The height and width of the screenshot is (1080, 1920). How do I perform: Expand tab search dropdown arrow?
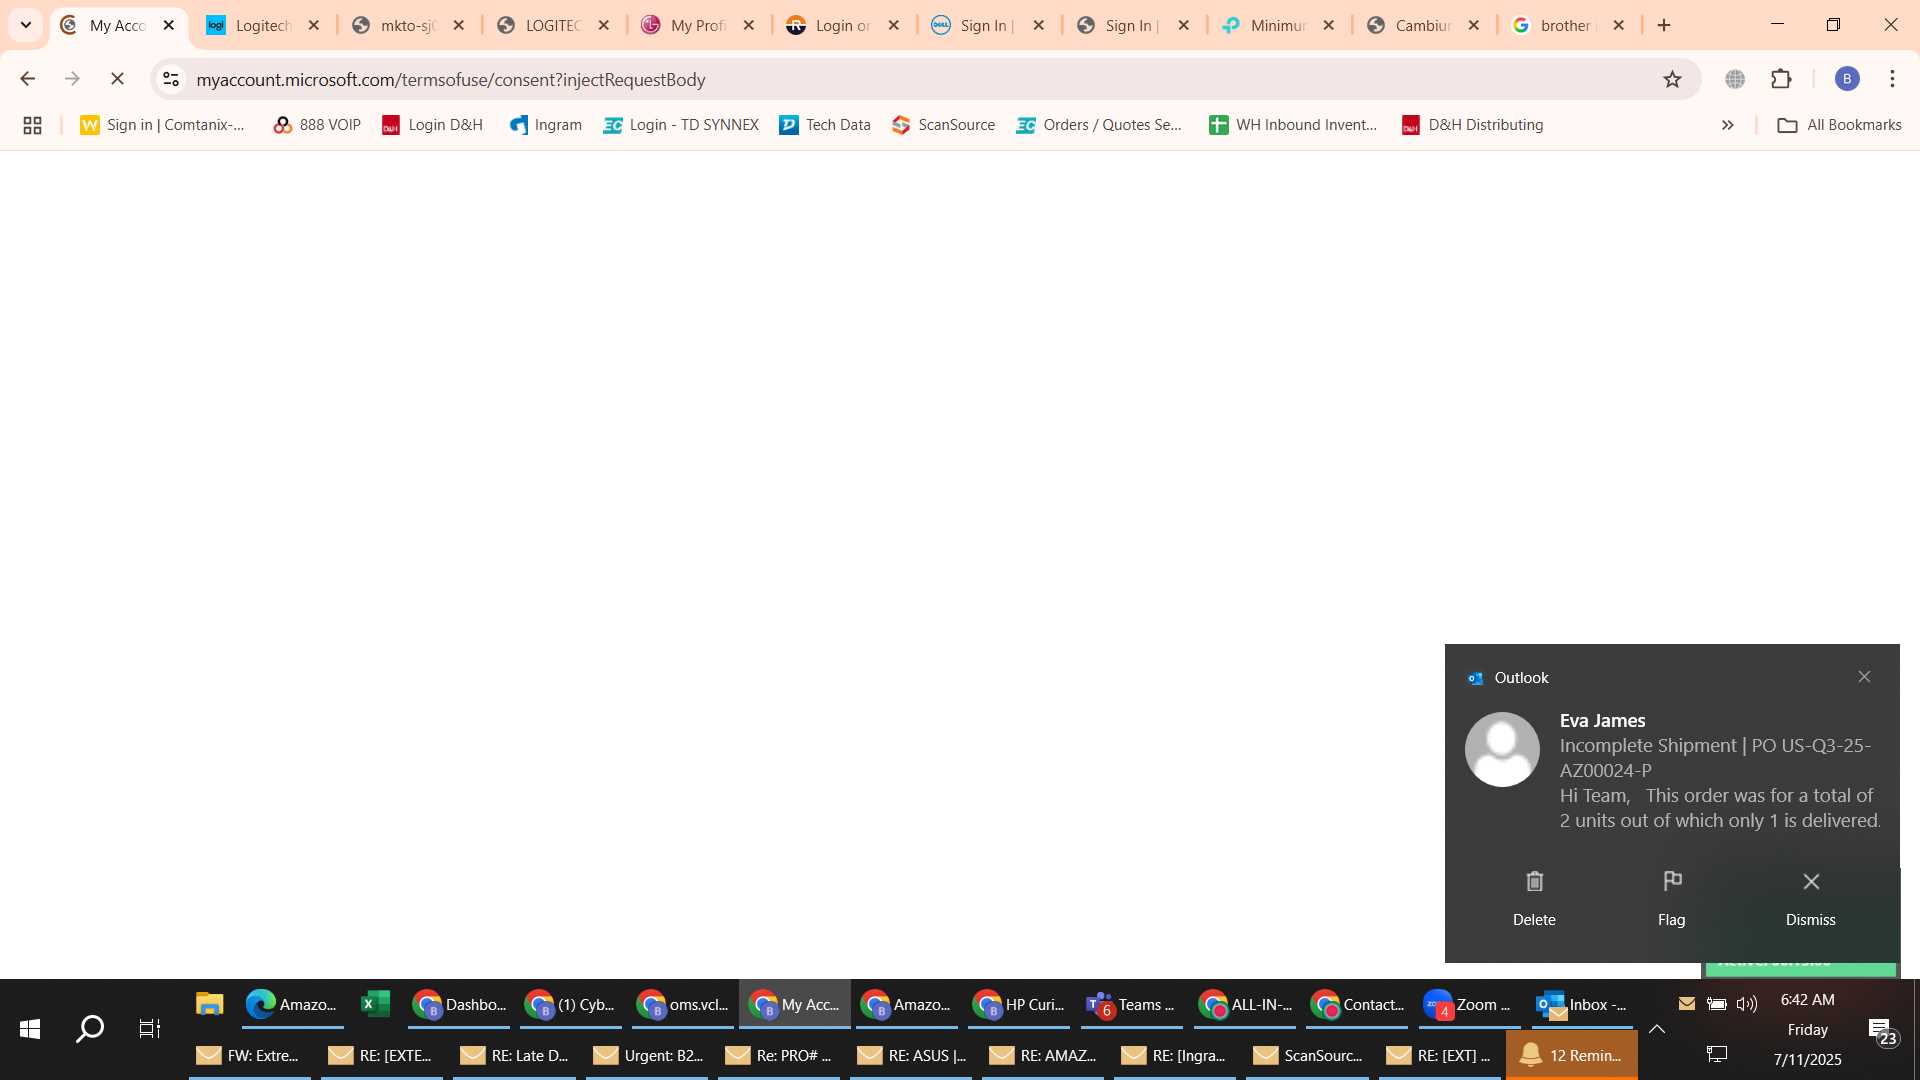(26, 25)
